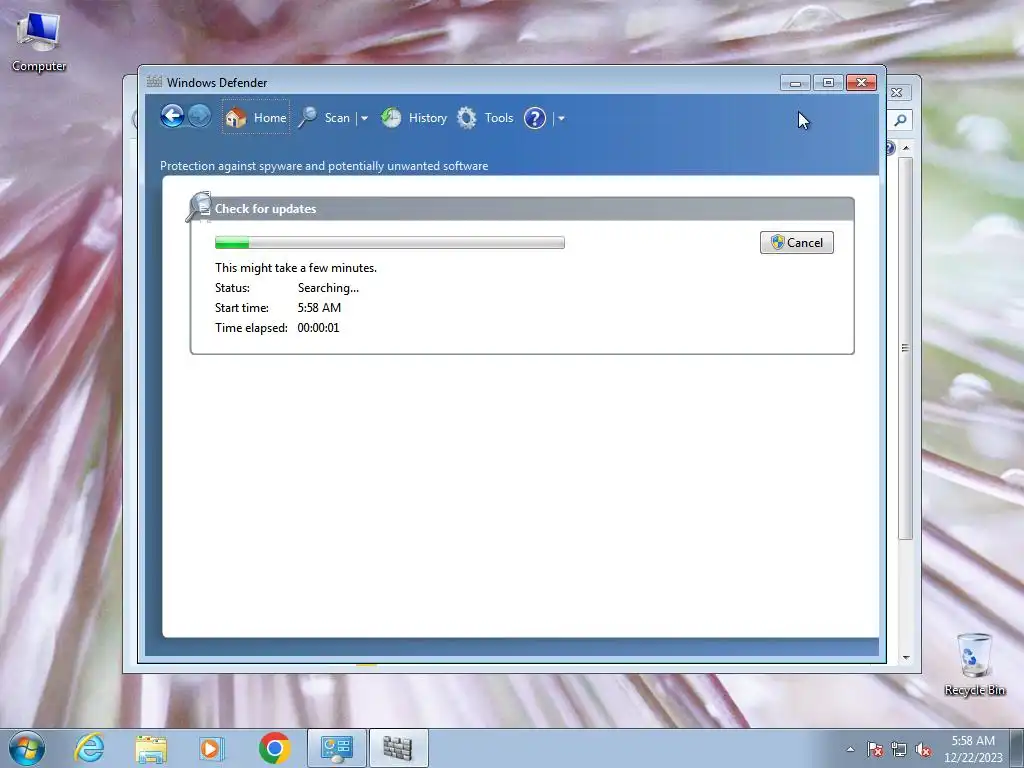1024x768 pixels.
Task: Click the Check for updates progress bar
Action: click(x=390, y=243)
